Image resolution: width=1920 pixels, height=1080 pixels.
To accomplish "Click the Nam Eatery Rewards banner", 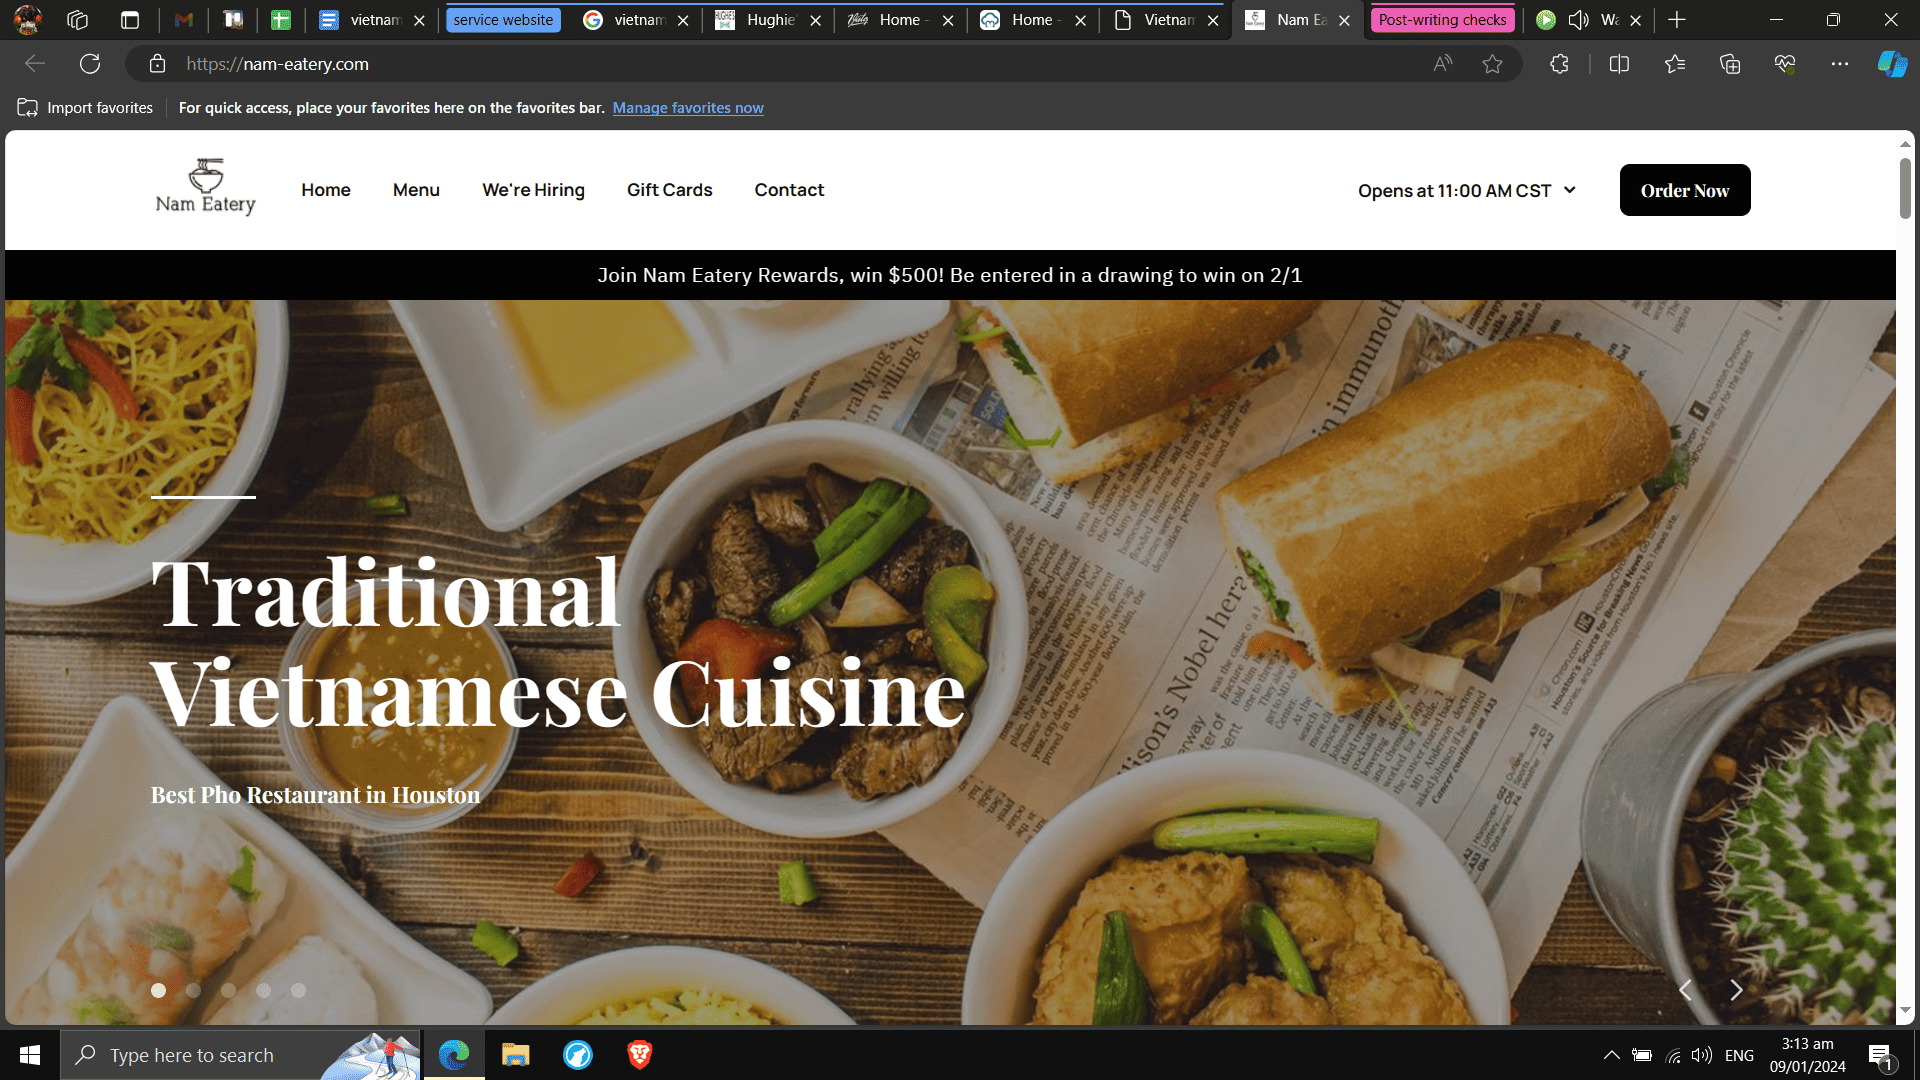I will 950,275.
